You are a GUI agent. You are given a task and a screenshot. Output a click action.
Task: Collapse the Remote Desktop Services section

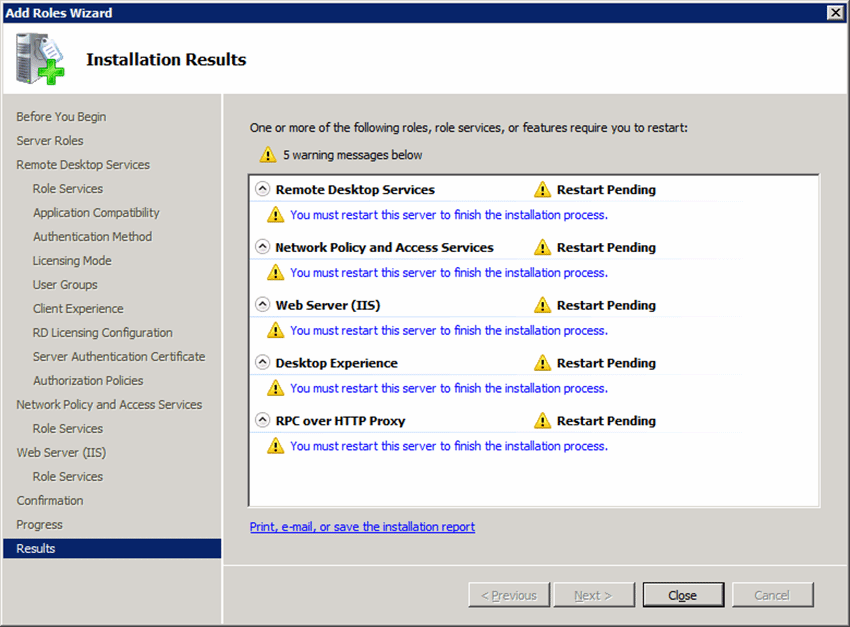click(263, 190)
